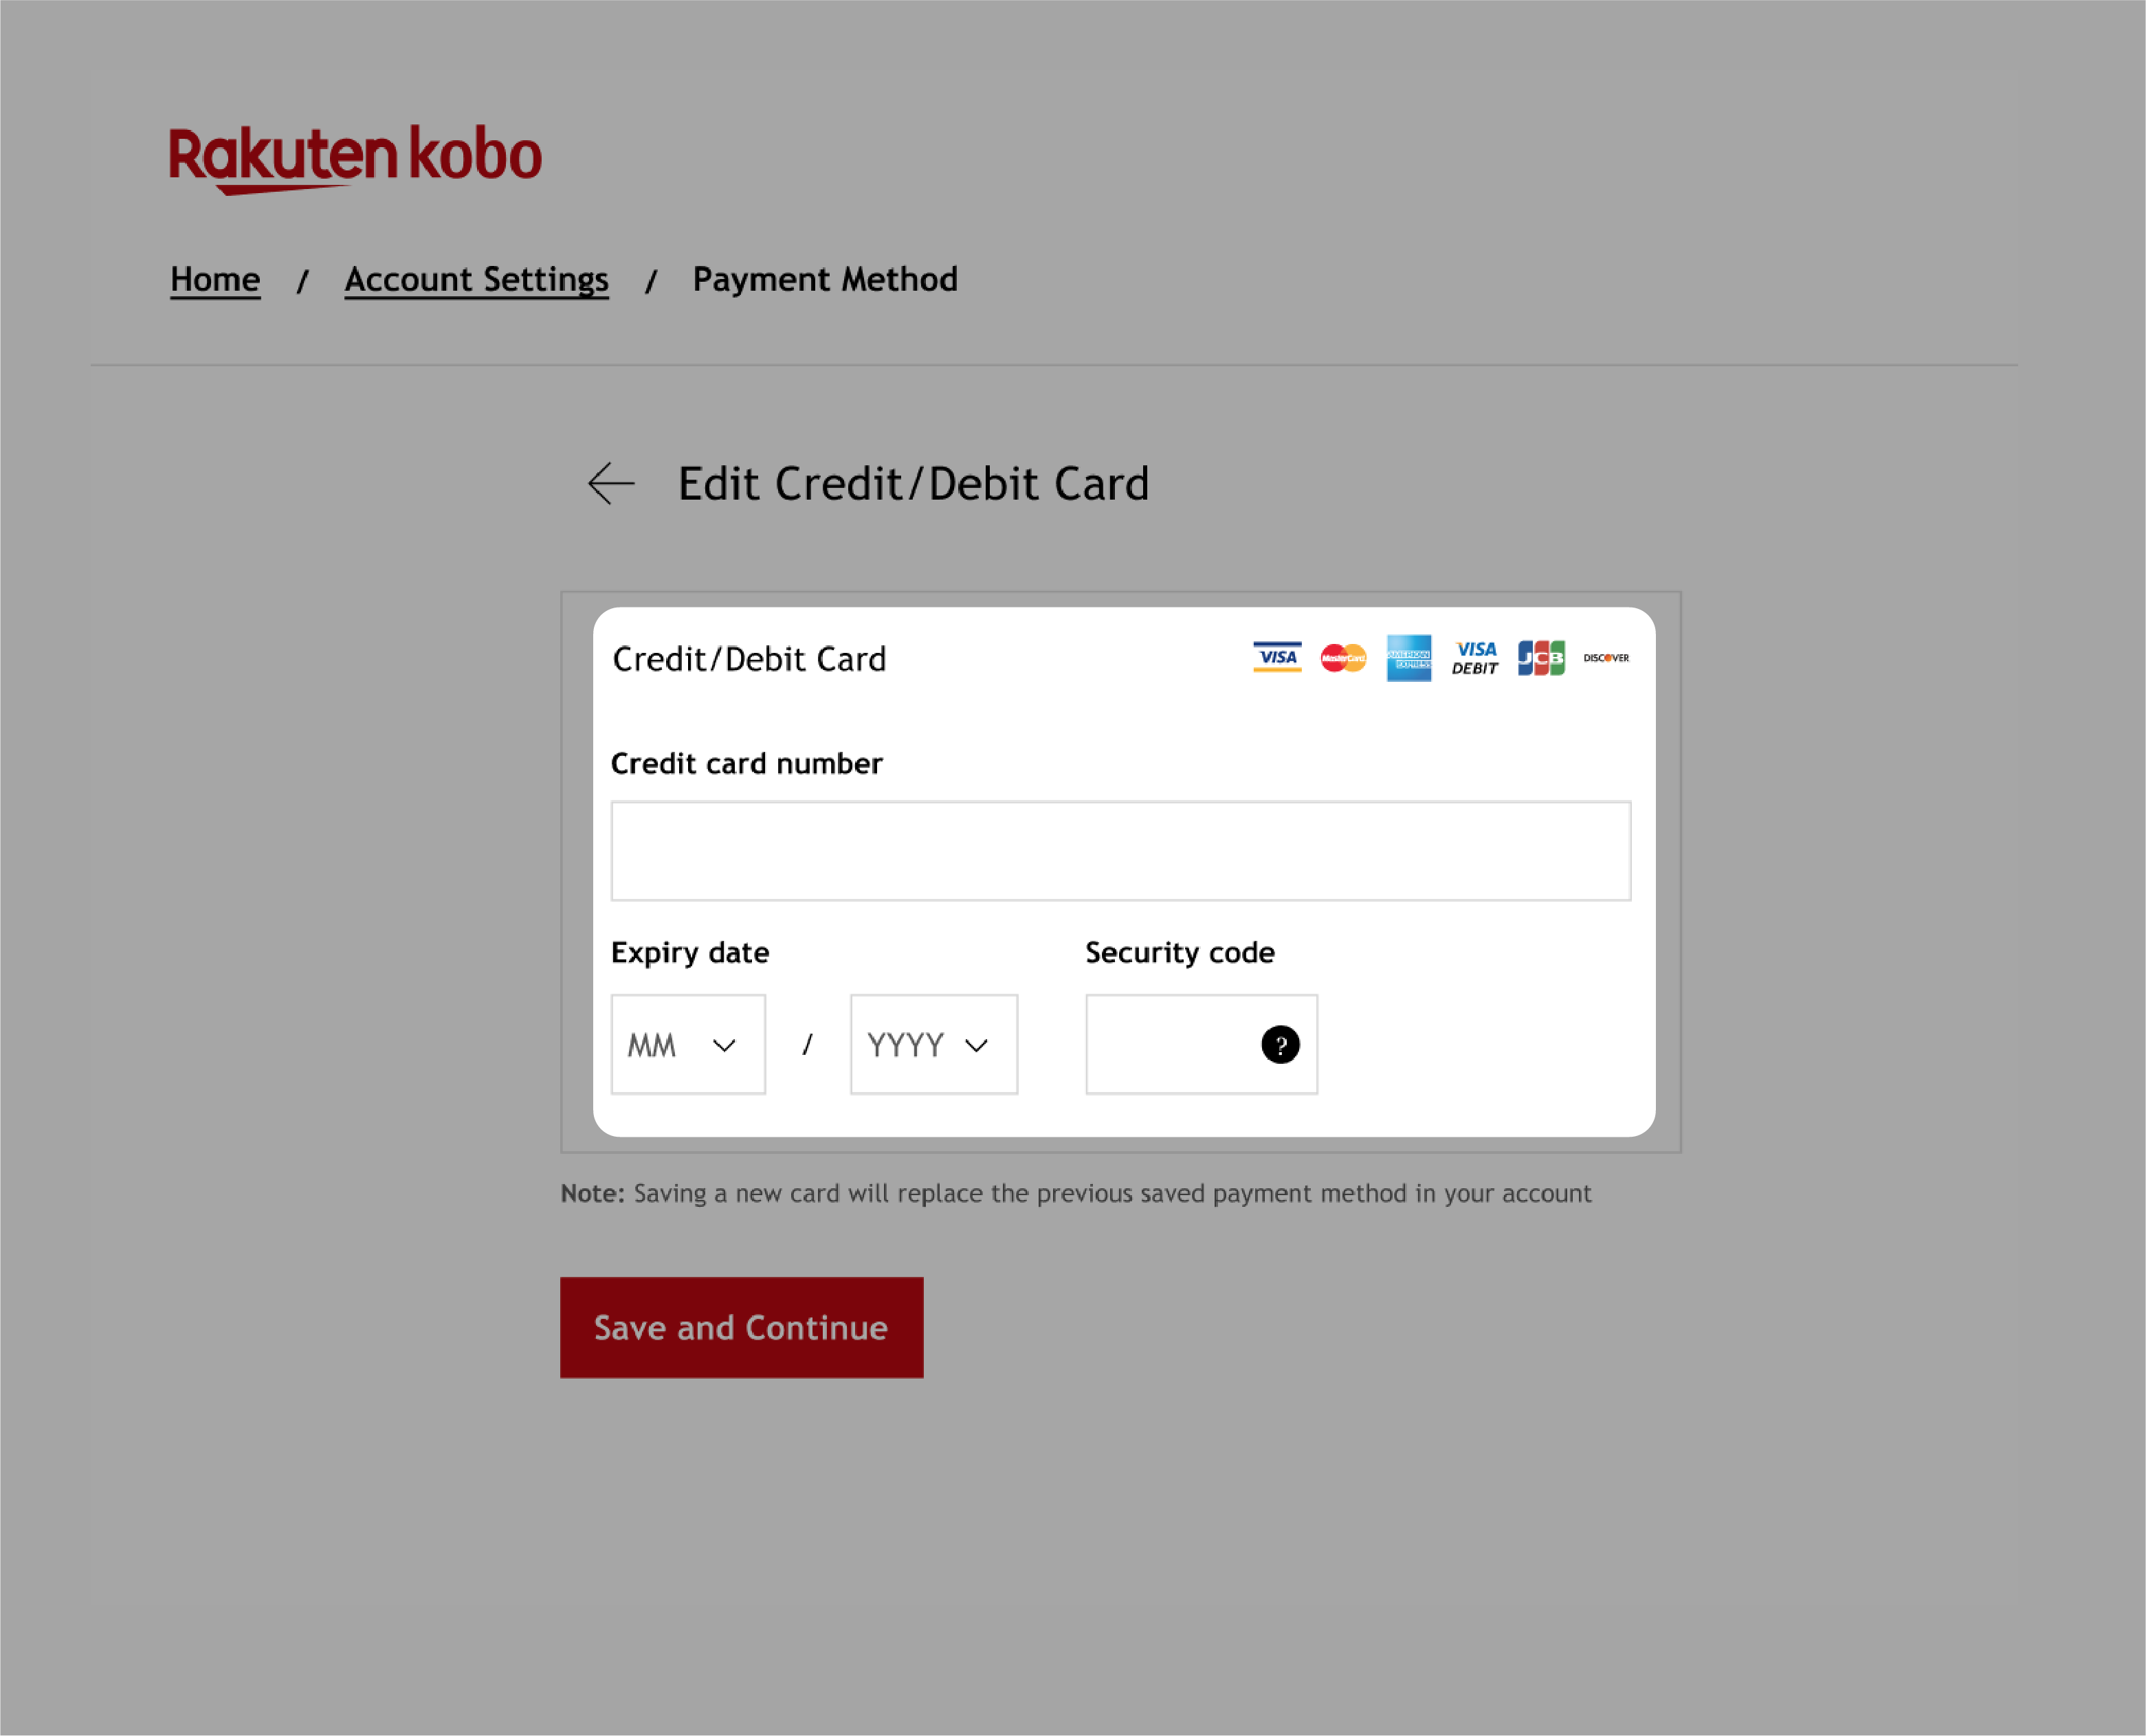Screen dimensions: 2146x1736
Task: Click the JCB card icon
Action: tap(1538, 657)
